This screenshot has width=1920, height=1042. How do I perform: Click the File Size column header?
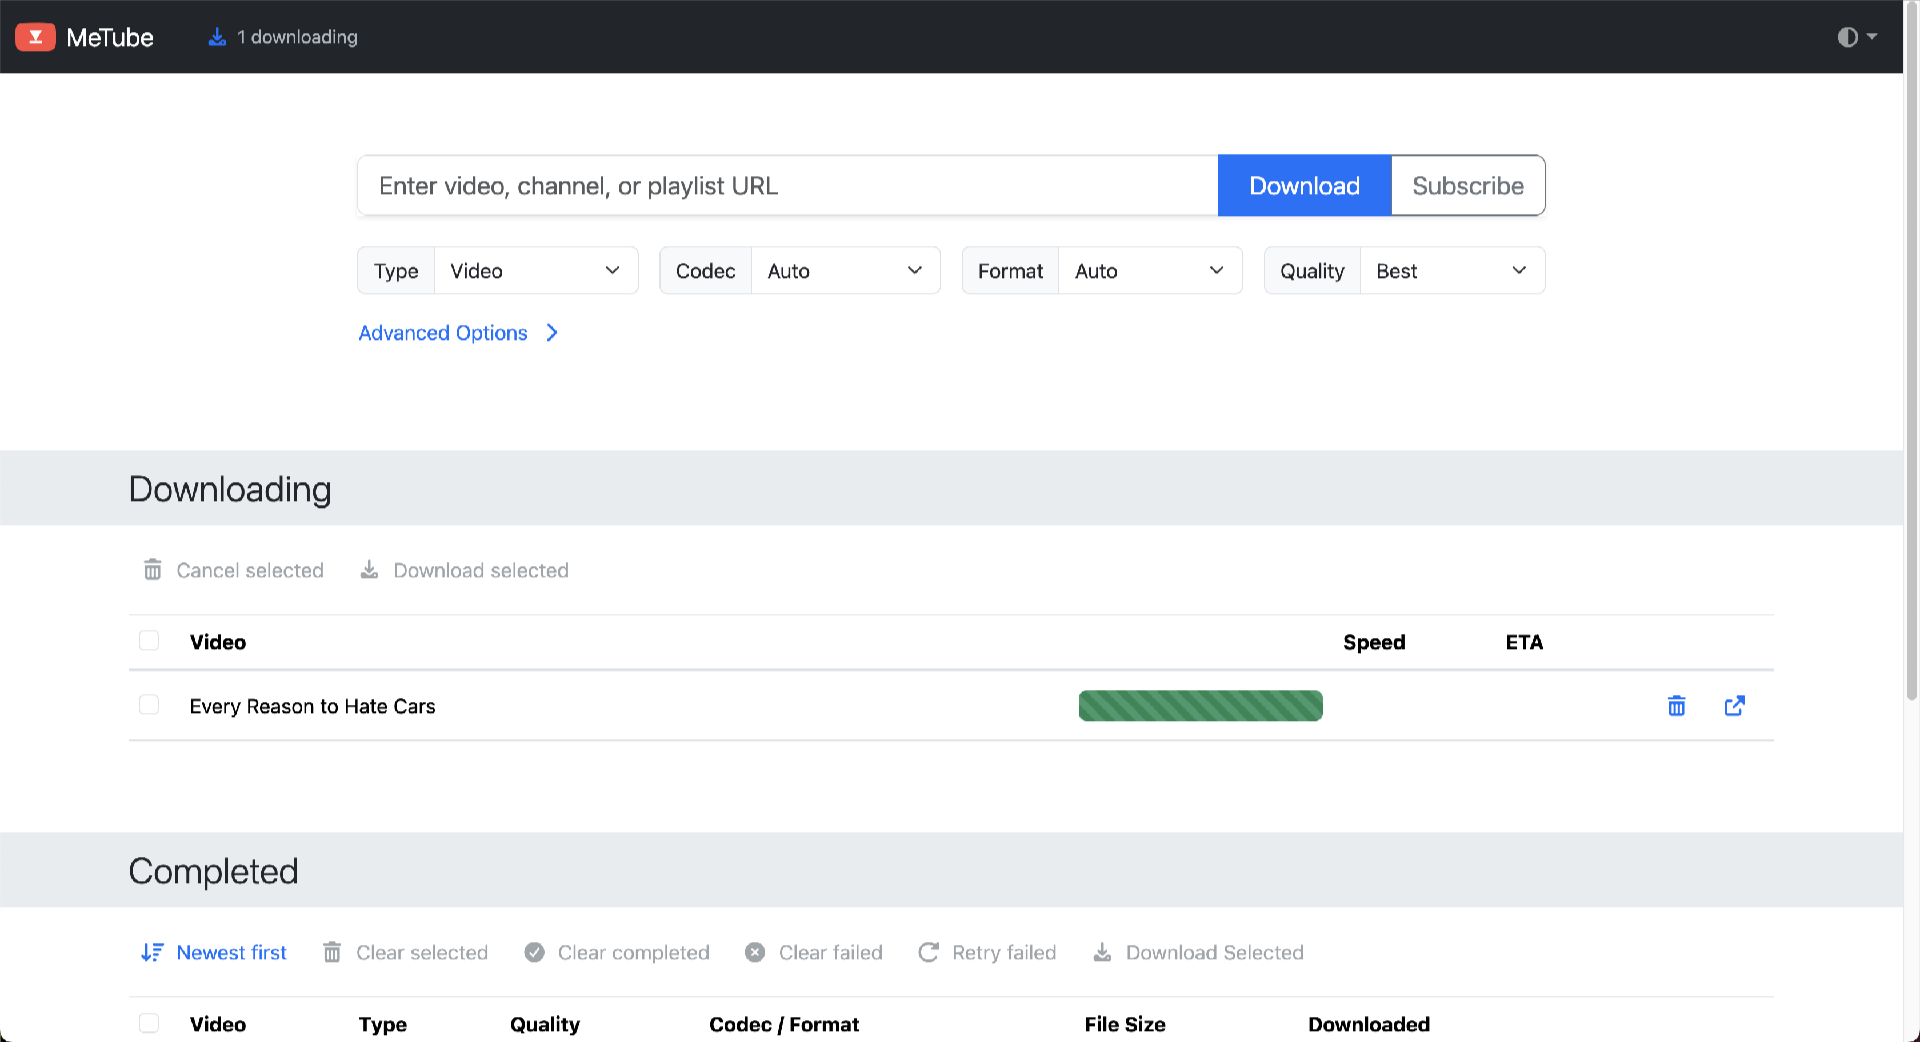[x=1125, y=1024]
